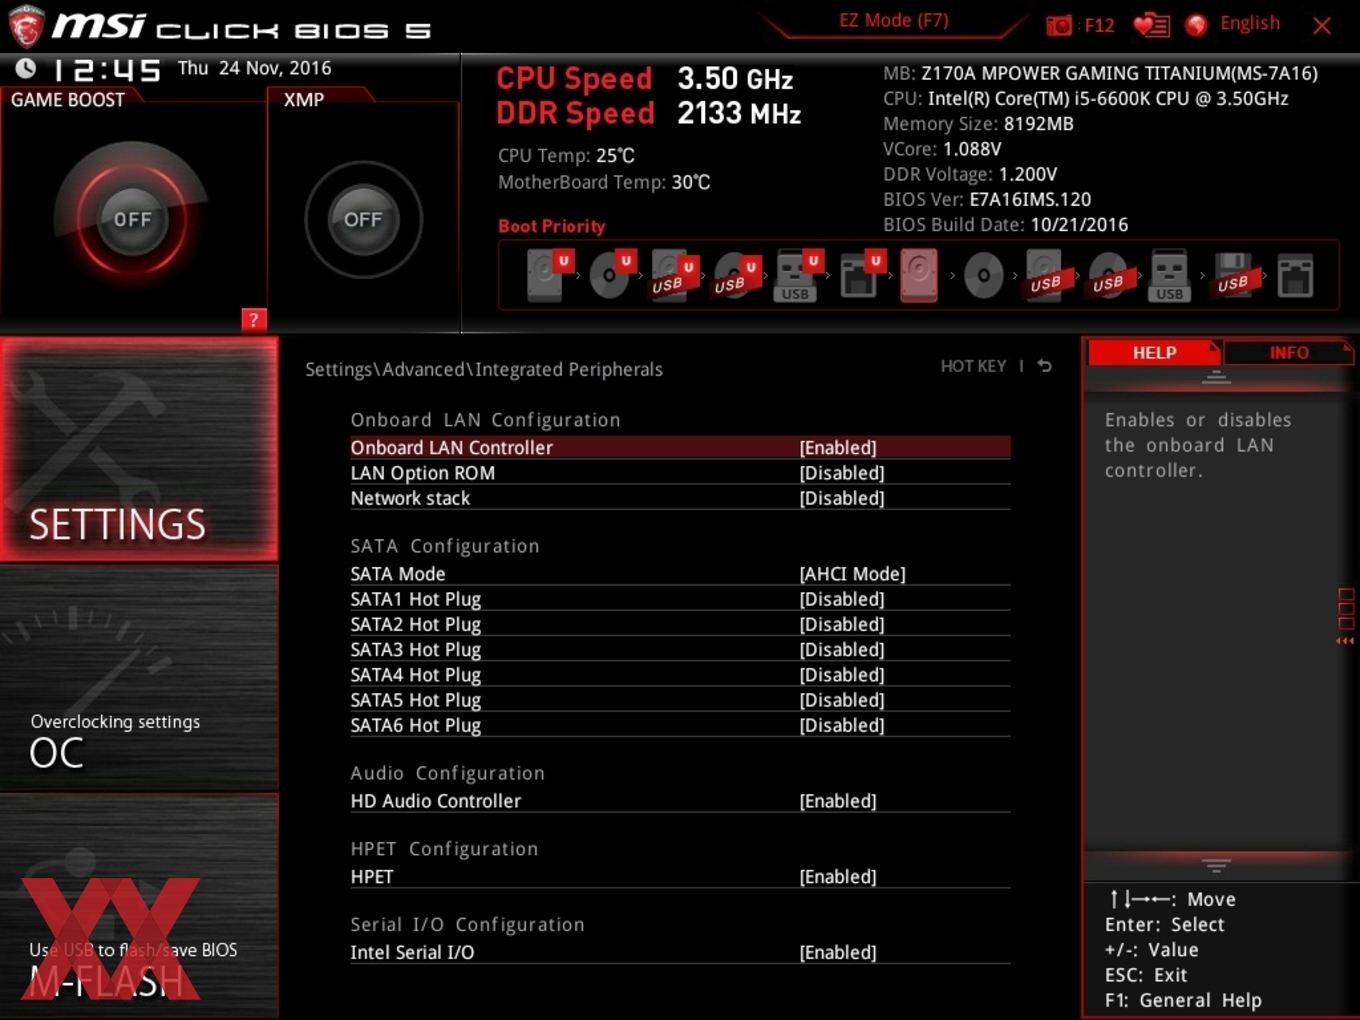Change Onboard LAN Controller [Enabled] value
Screen dimensions: 1360x1020
[837, 448]
